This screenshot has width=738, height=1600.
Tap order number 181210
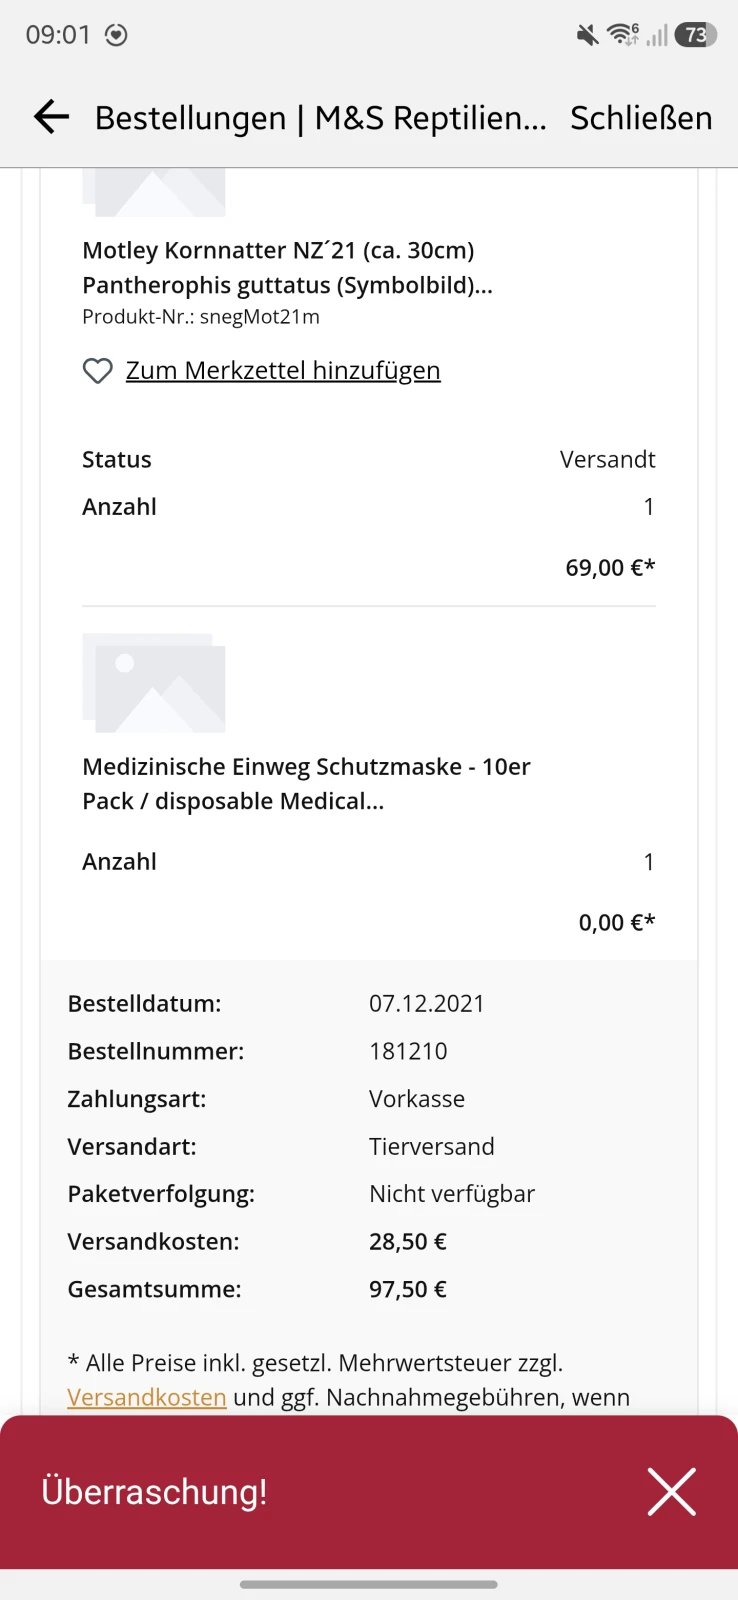[408, 1051]
